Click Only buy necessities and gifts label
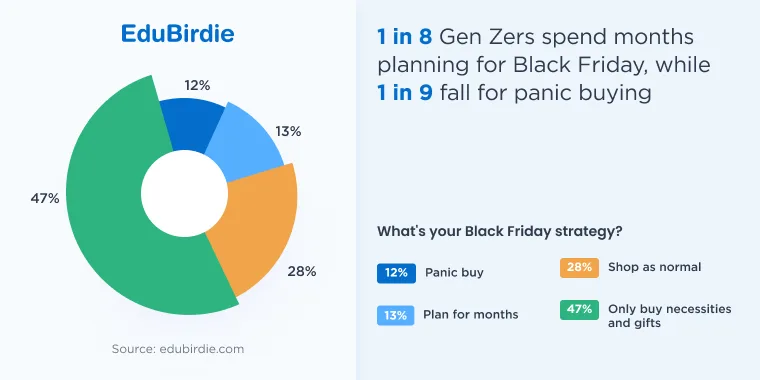Viewport: 760px width, 380px height. (669, 316)
